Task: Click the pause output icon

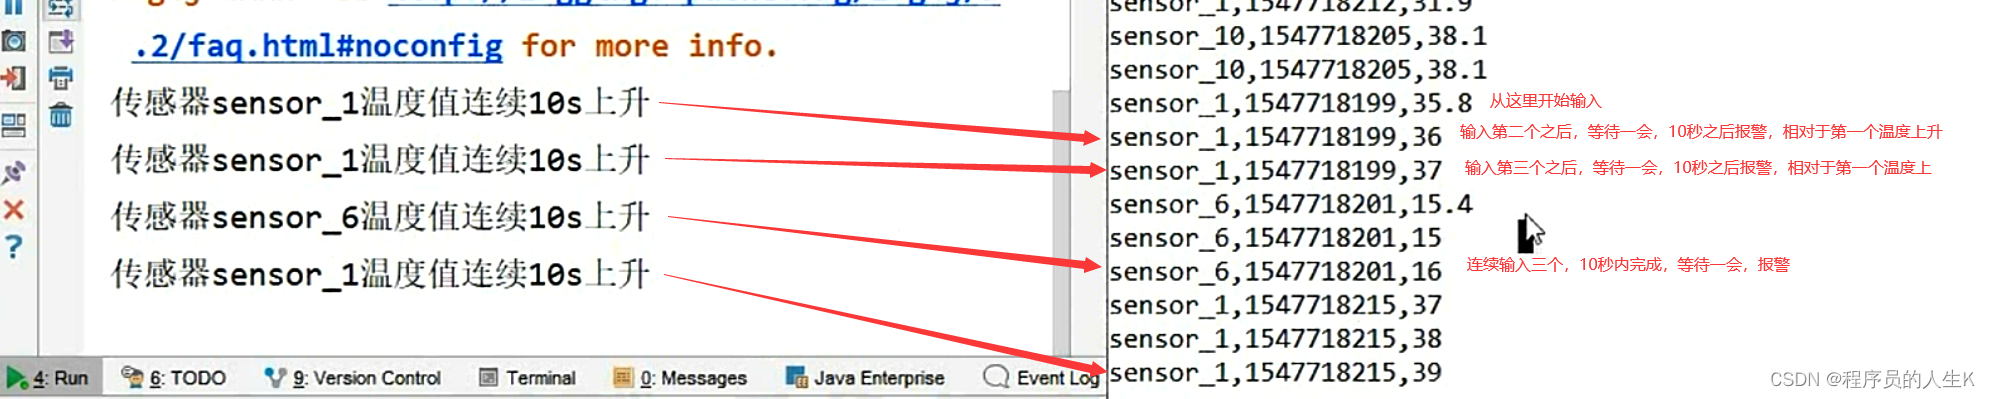Action: 14,7
